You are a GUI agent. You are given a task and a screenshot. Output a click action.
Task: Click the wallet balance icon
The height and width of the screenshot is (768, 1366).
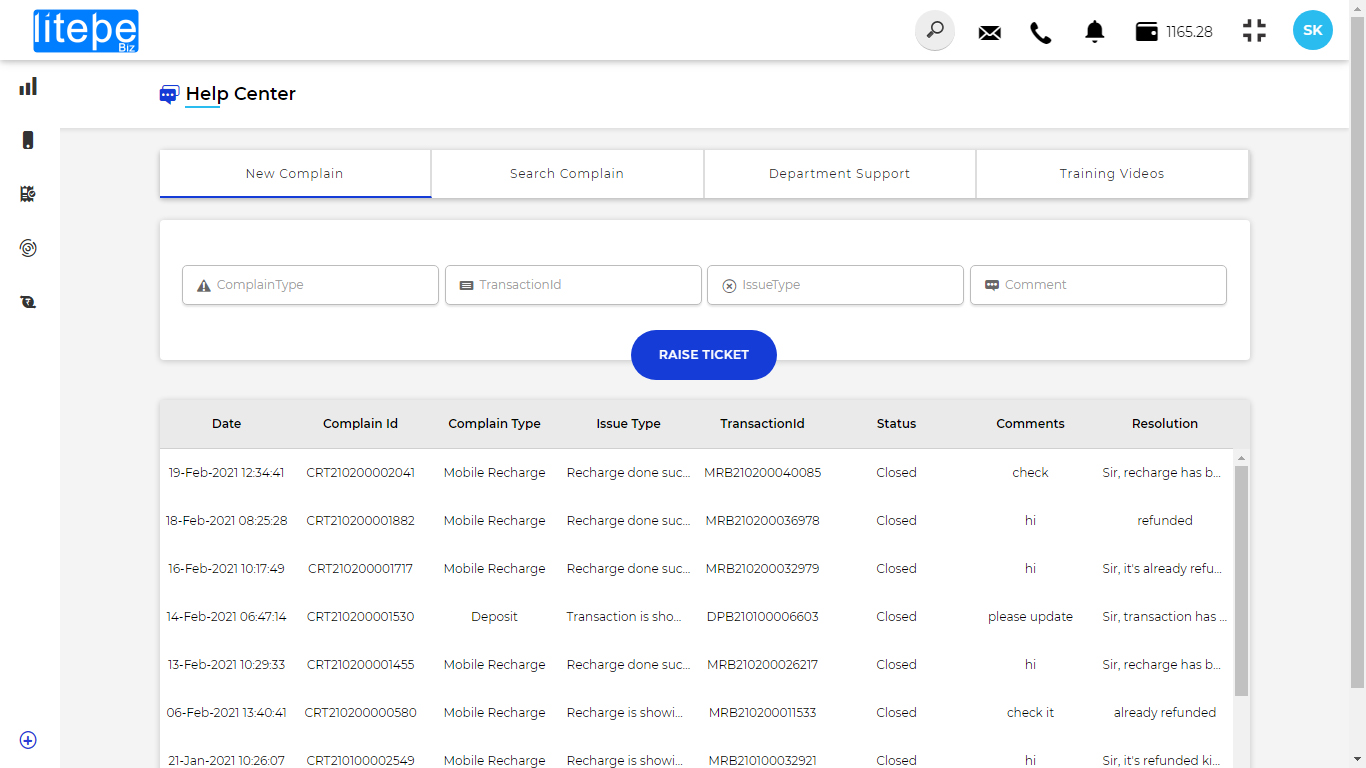[x=1147, y=32]
